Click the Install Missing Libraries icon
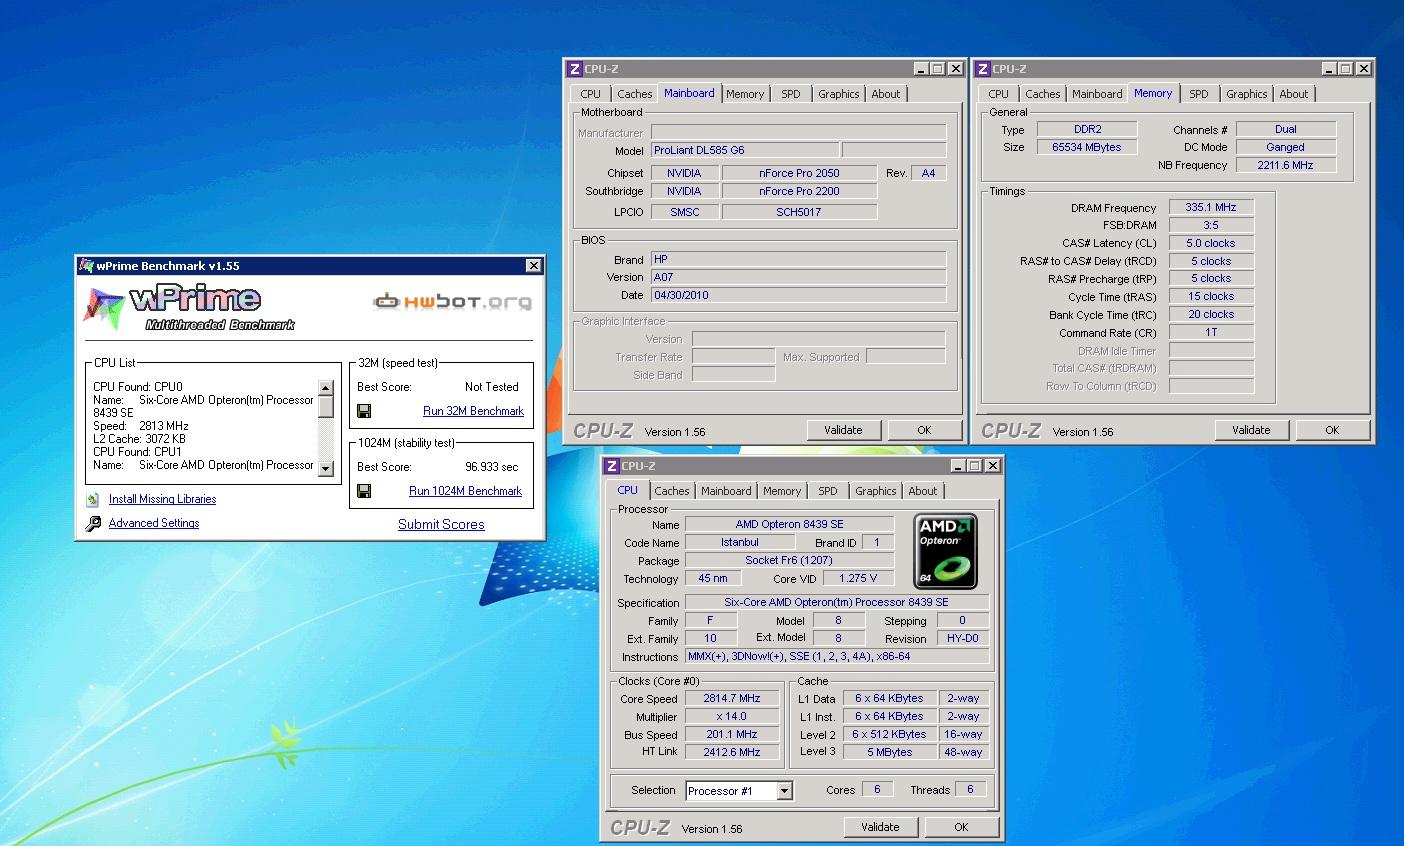This screenshot has width=1404, height=846. [x=93, y=499]
